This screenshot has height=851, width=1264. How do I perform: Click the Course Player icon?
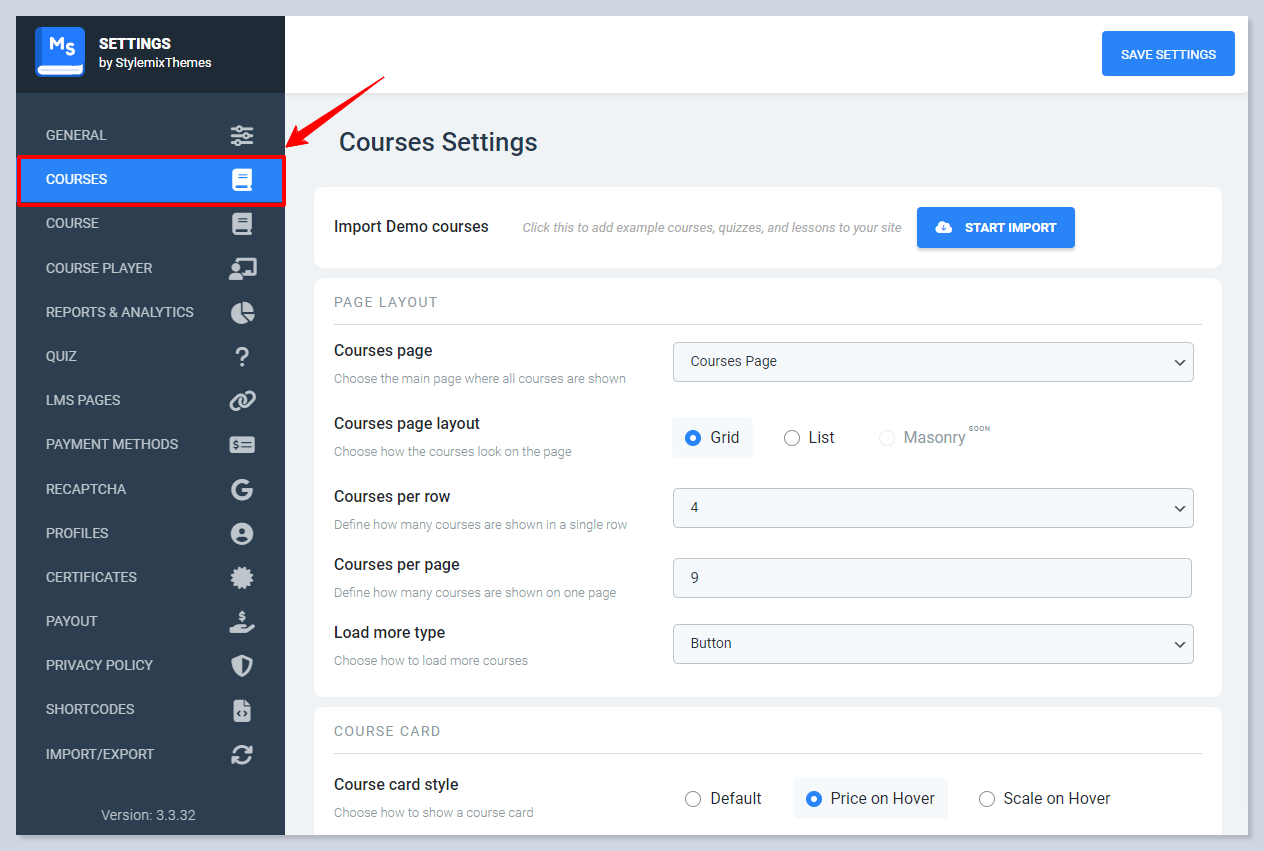click(x=242, y=268)
